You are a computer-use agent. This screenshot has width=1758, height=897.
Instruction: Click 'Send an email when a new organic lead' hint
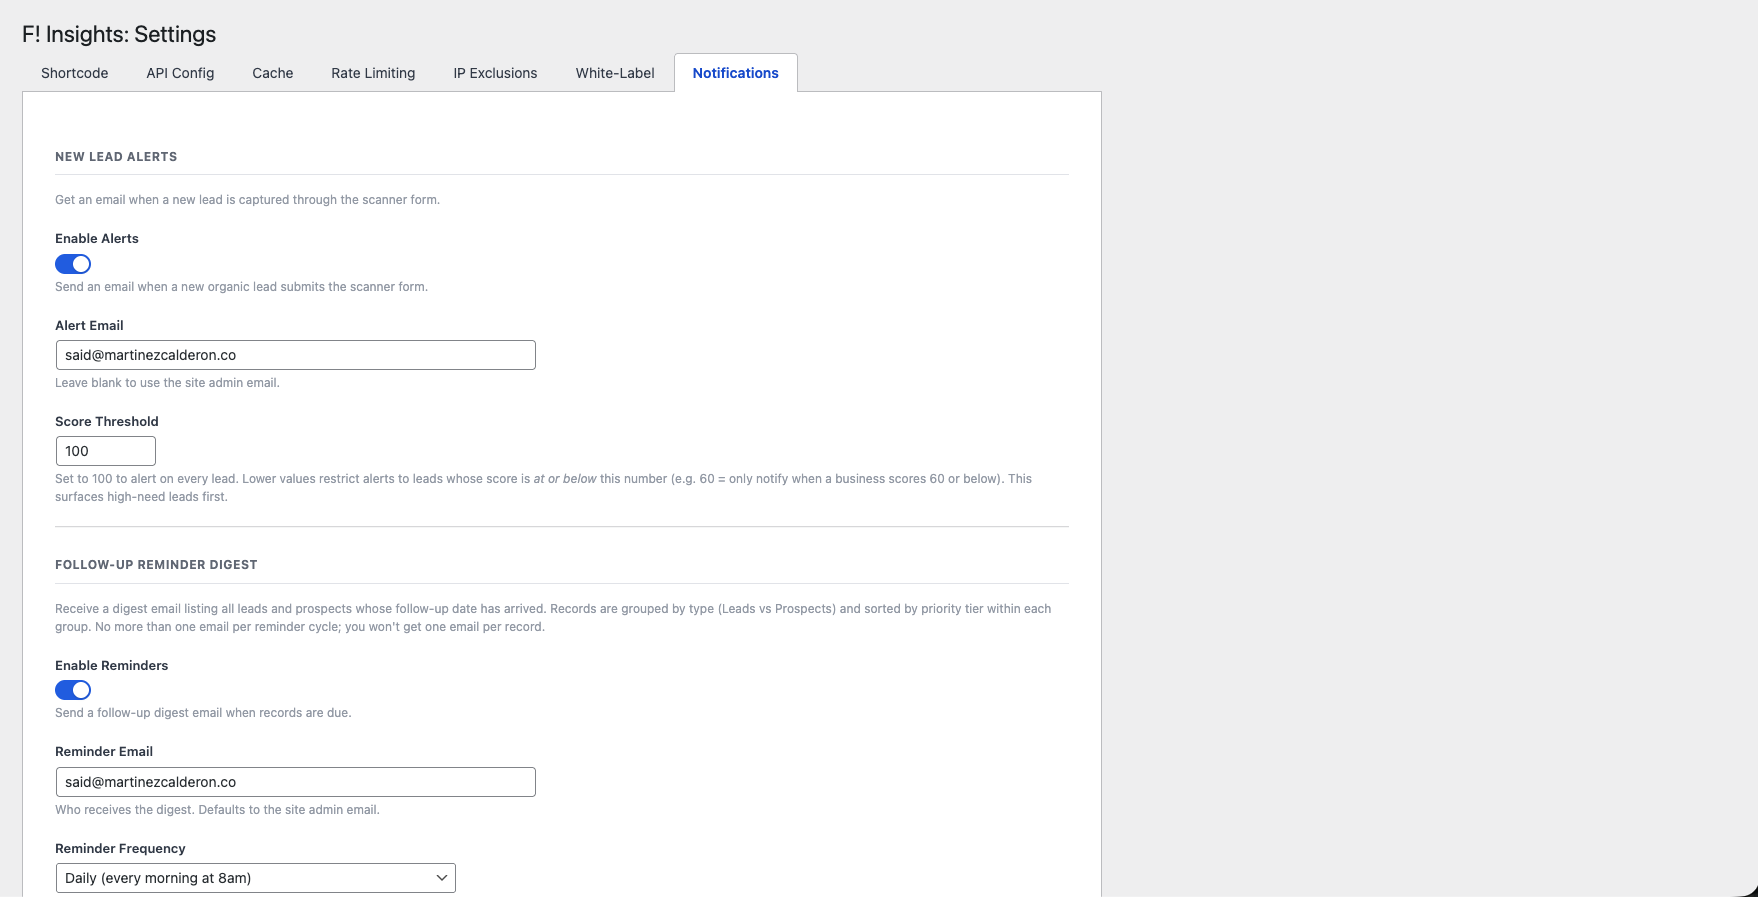[x=241, y=287]
